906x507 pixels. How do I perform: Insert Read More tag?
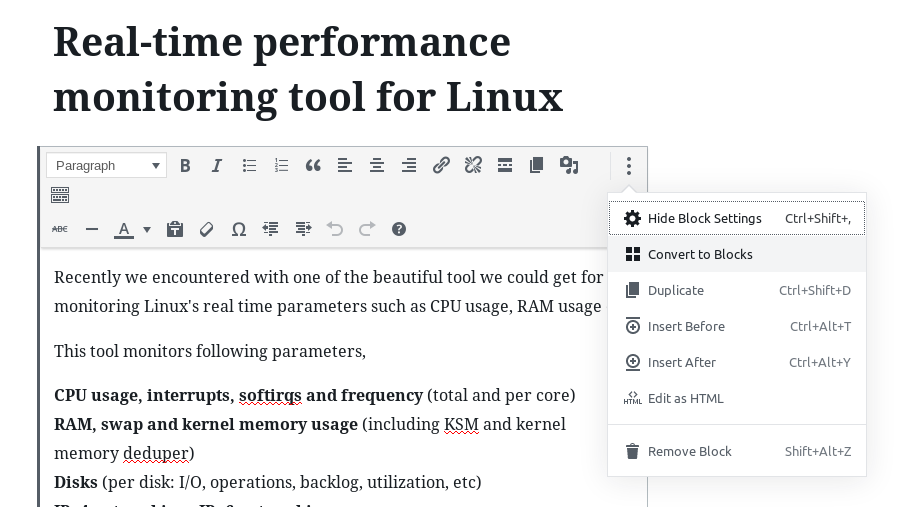pos(504,166)
